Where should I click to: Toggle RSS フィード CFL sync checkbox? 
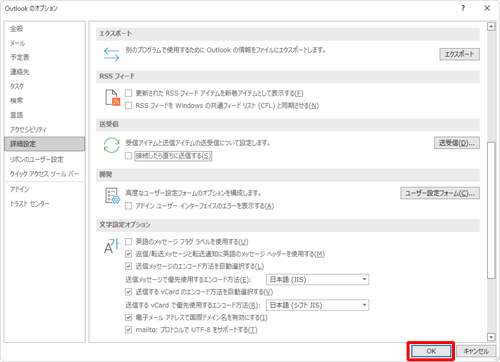coord(128,106)
